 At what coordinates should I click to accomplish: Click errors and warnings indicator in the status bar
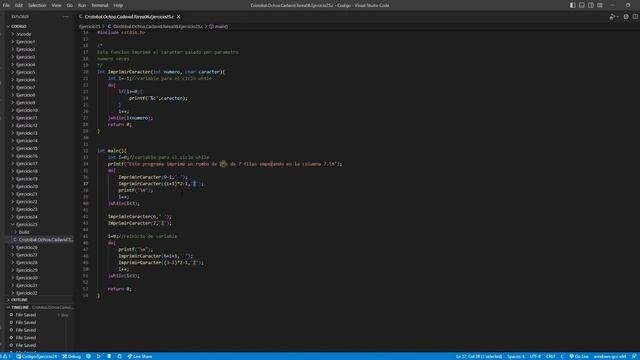click(x=6, y=356)
